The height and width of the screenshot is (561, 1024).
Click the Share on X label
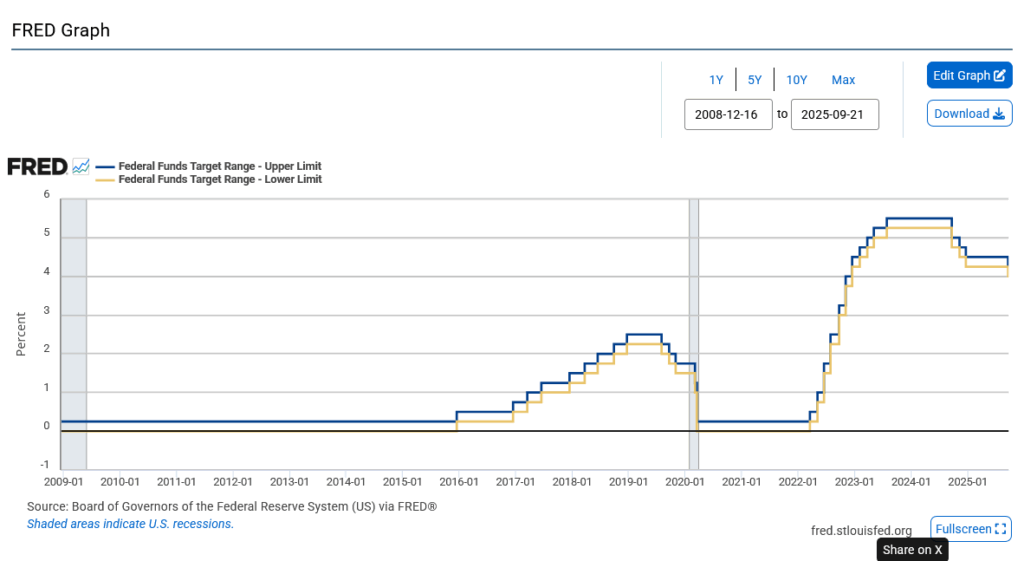(x=912, y=550)
